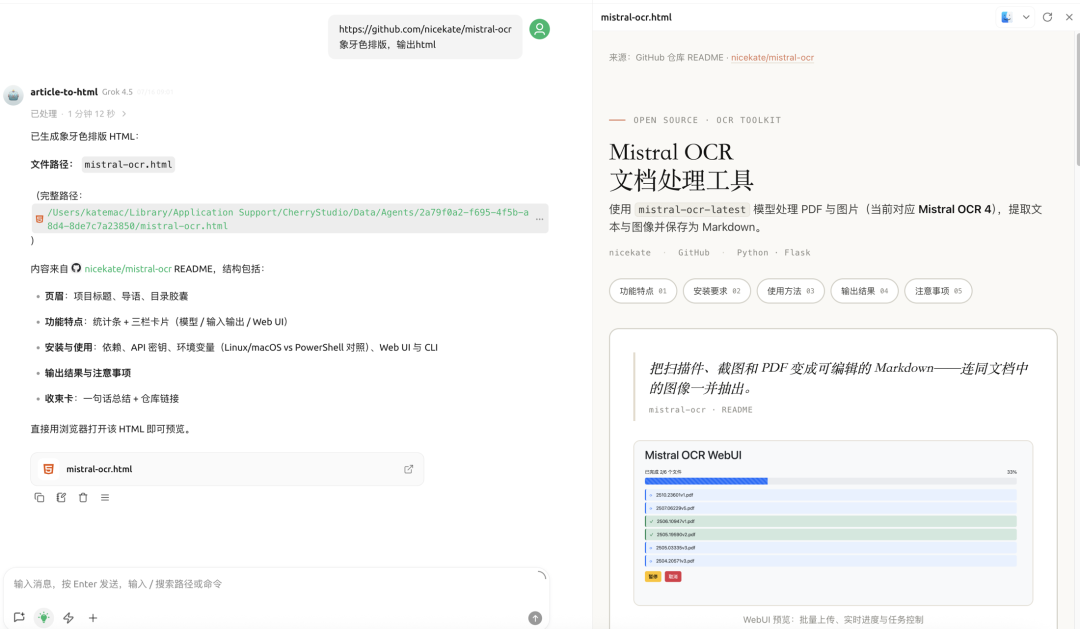Image resolution: width=1080 pixels, height=629 pixels.
Task: Open the full file path link
Action: [288, 219]
